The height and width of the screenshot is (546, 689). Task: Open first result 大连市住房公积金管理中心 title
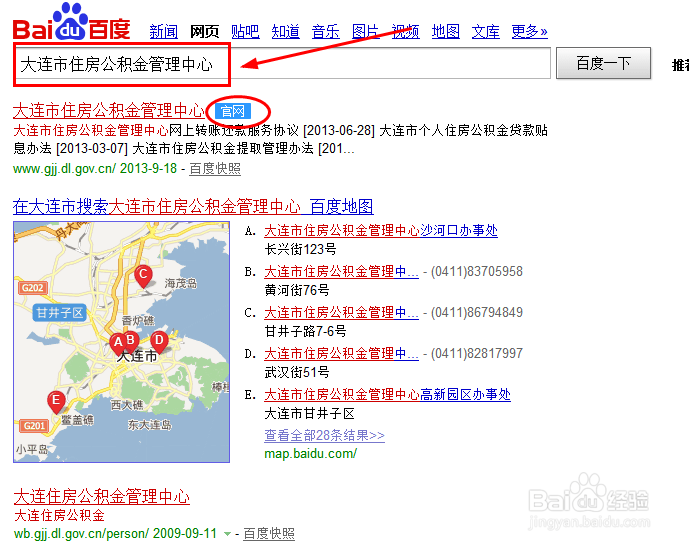point(109,111)
